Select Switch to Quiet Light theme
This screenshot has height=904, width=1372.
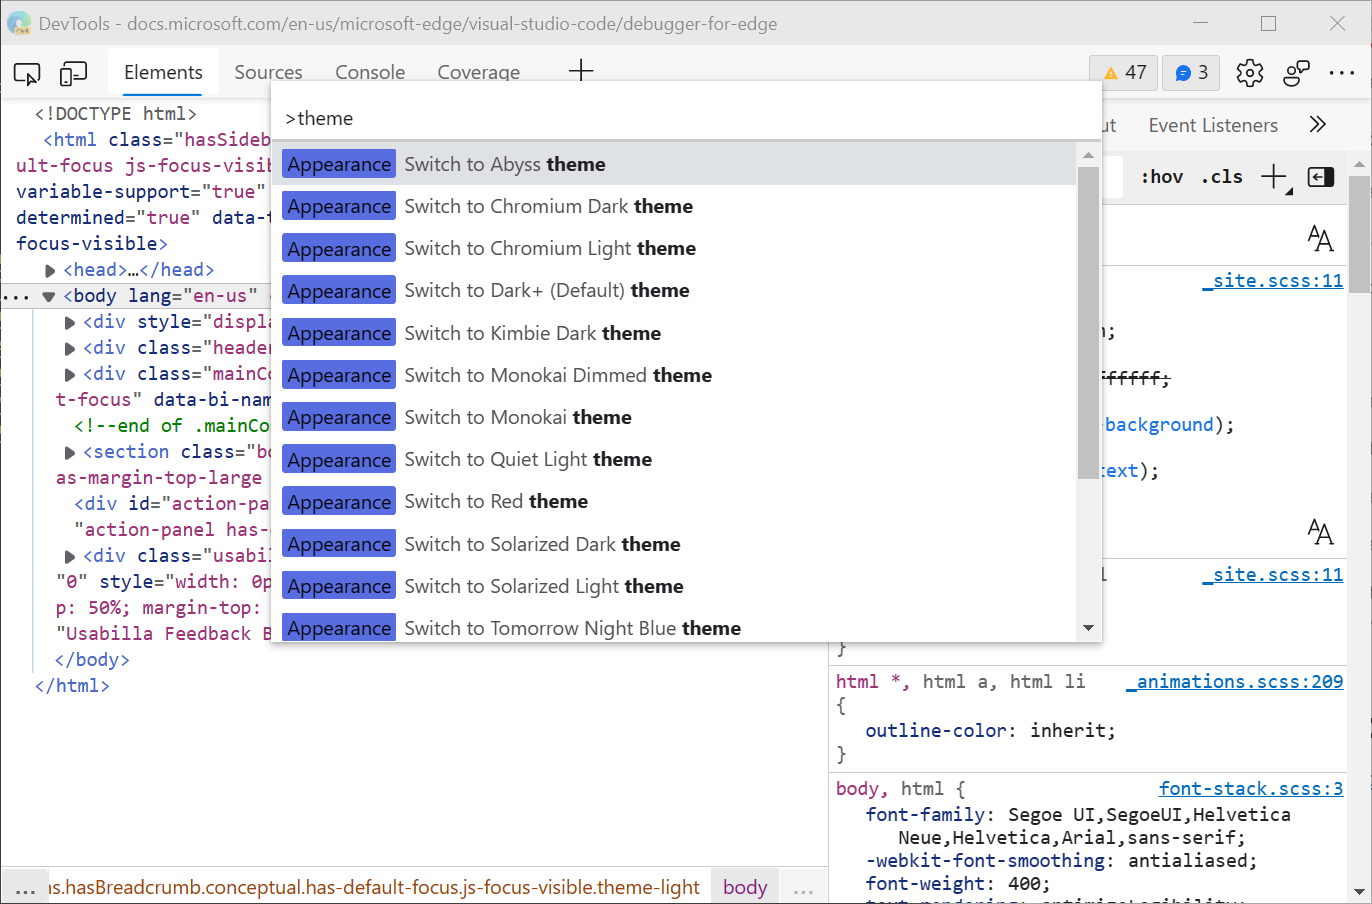pyautogui.click(x=674, y=459)
